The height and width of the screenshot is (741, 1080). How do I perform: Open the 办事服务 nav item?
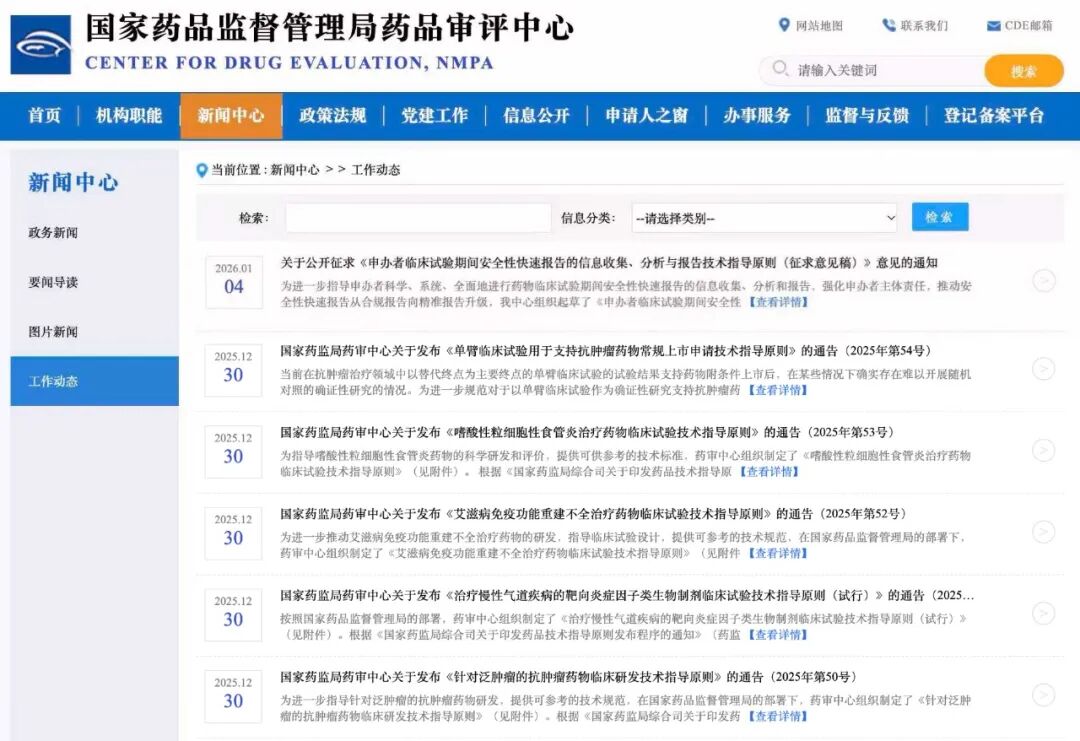pyautogui.click(x=757, y=116)
